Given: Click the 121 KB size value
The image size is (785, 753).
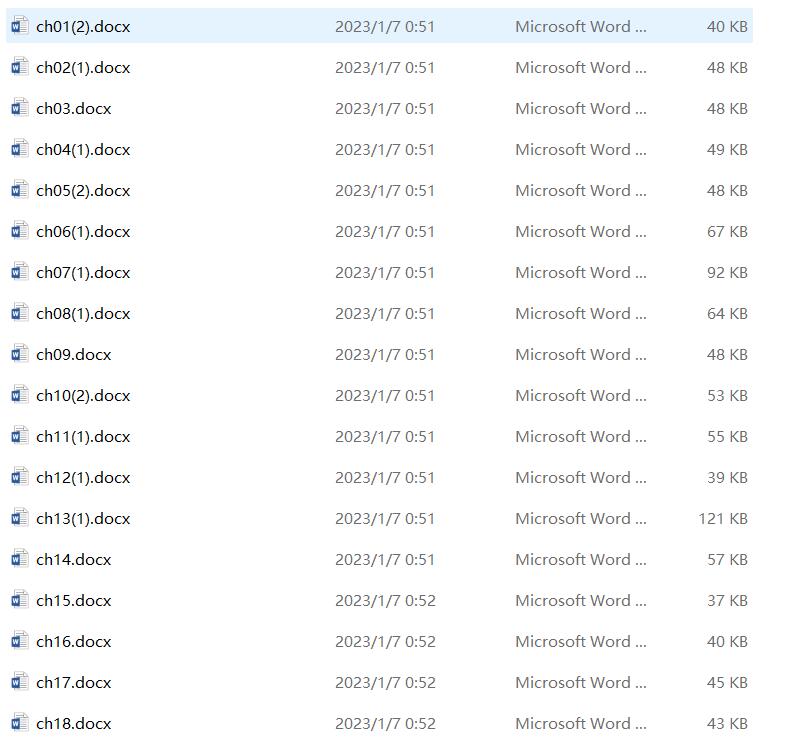Looking at the screenshot, I should pos(723,519).
